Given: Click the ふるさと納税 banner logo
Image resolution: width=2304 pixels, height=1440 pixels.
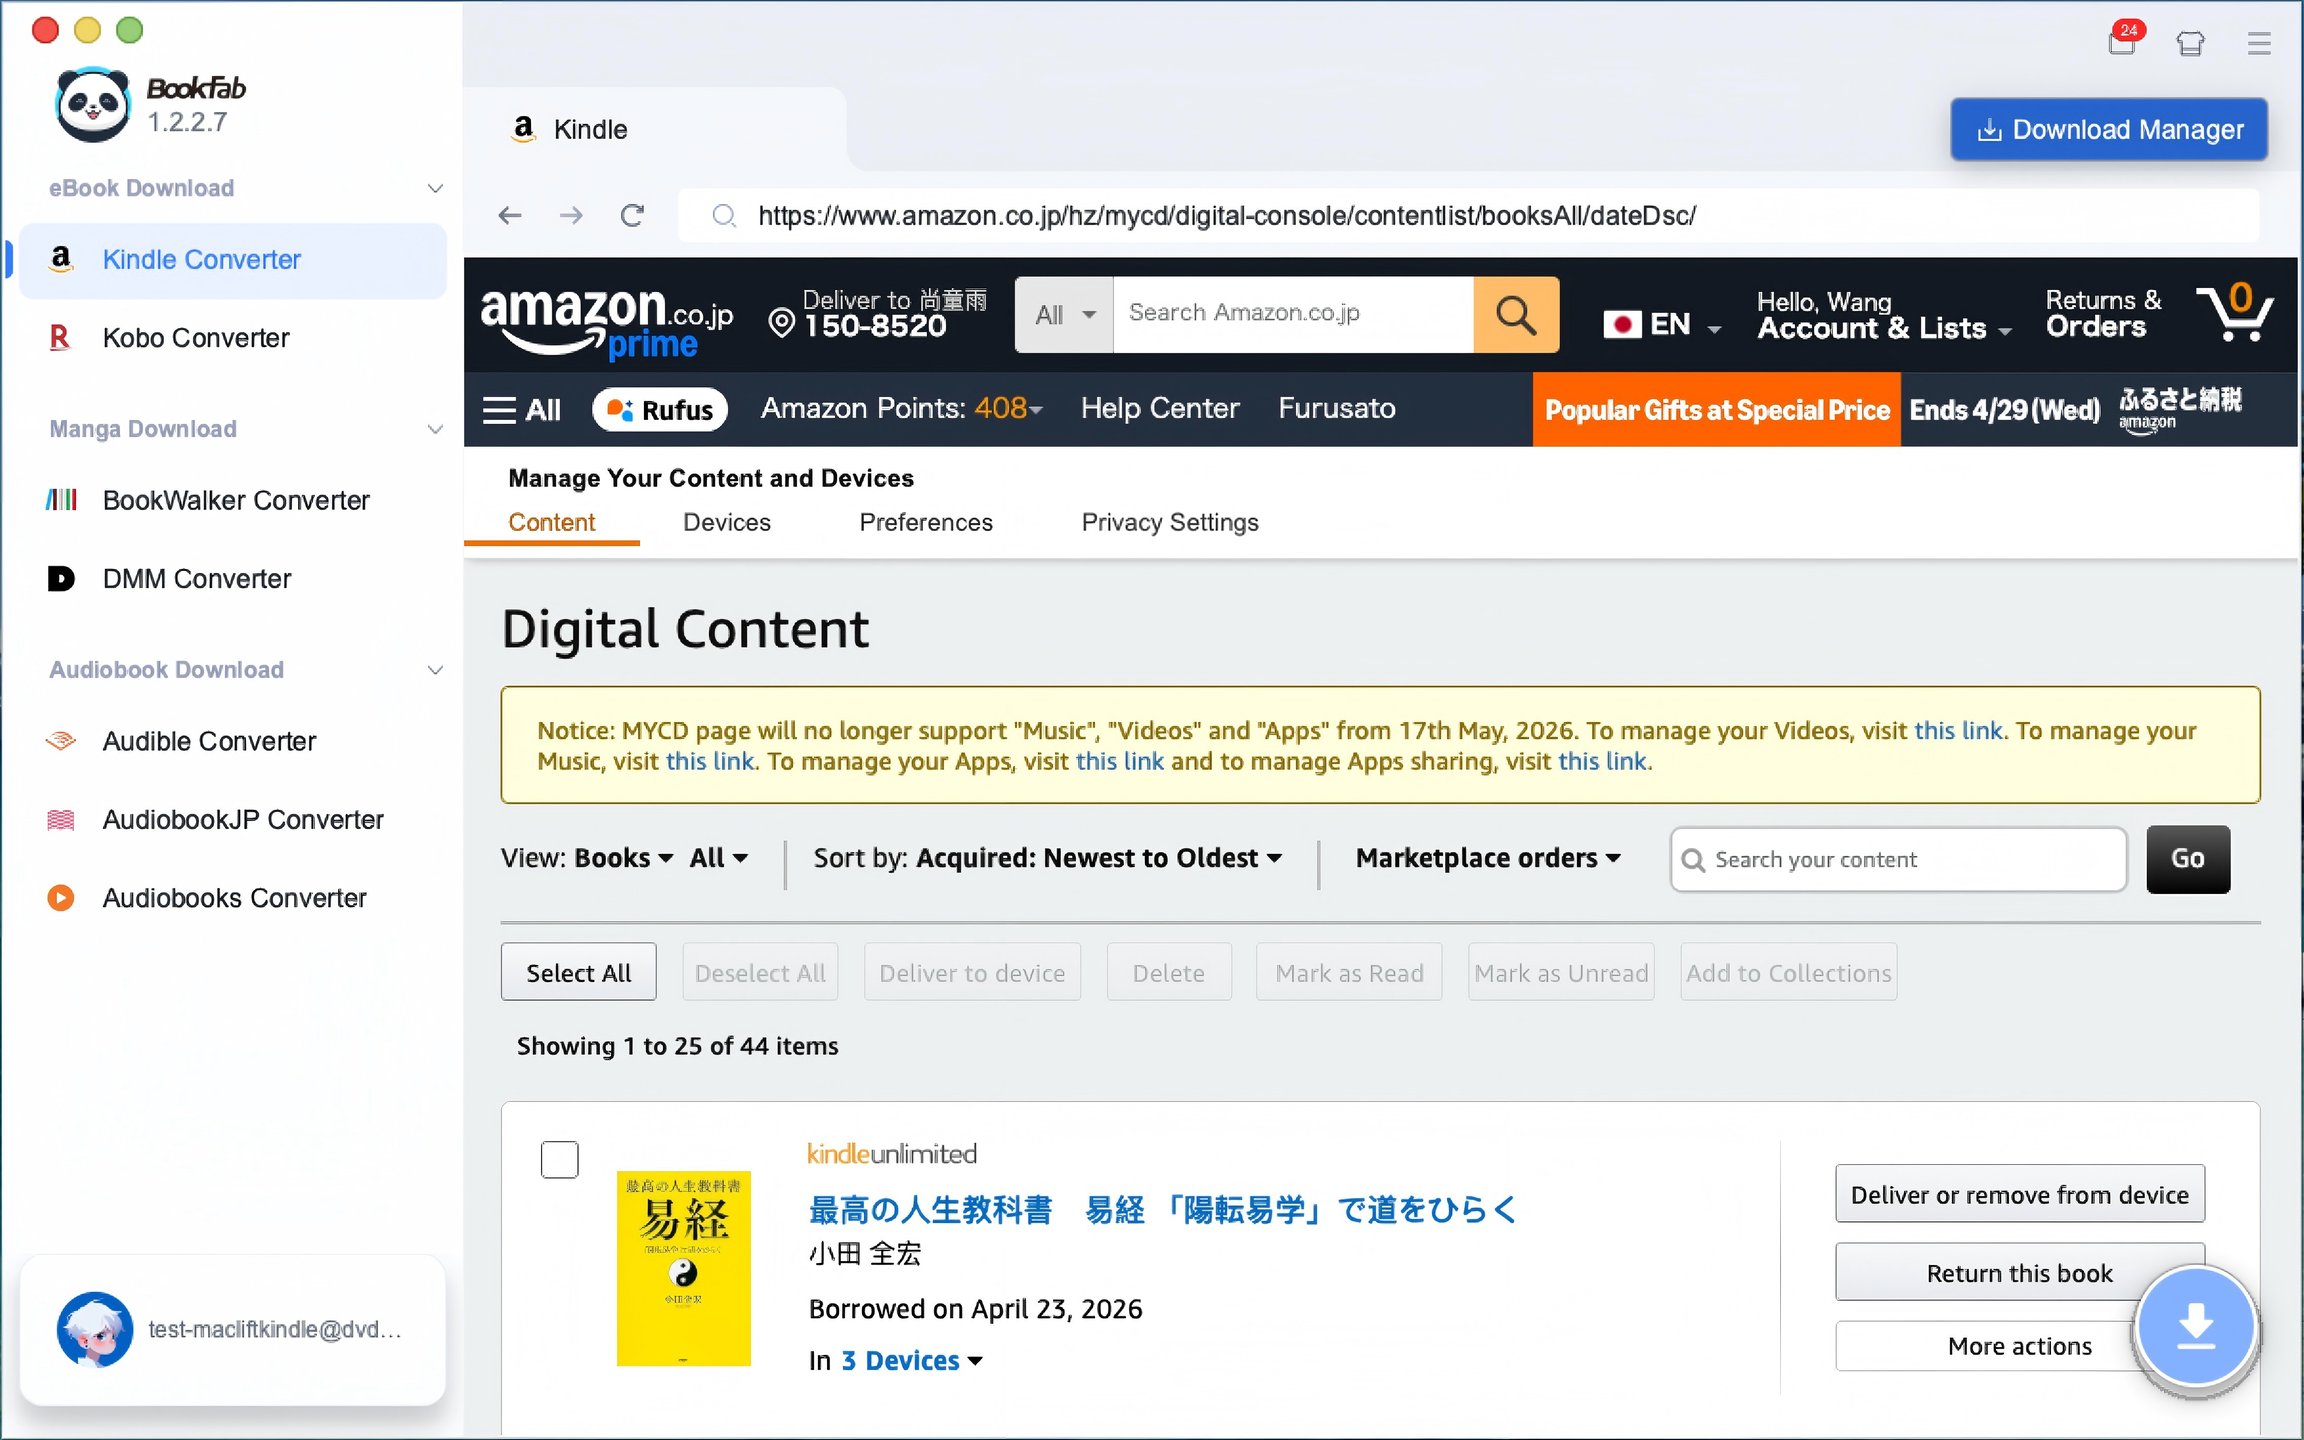Looking at the screenshot, I should pyautogui.click(x=2181, y=409).
